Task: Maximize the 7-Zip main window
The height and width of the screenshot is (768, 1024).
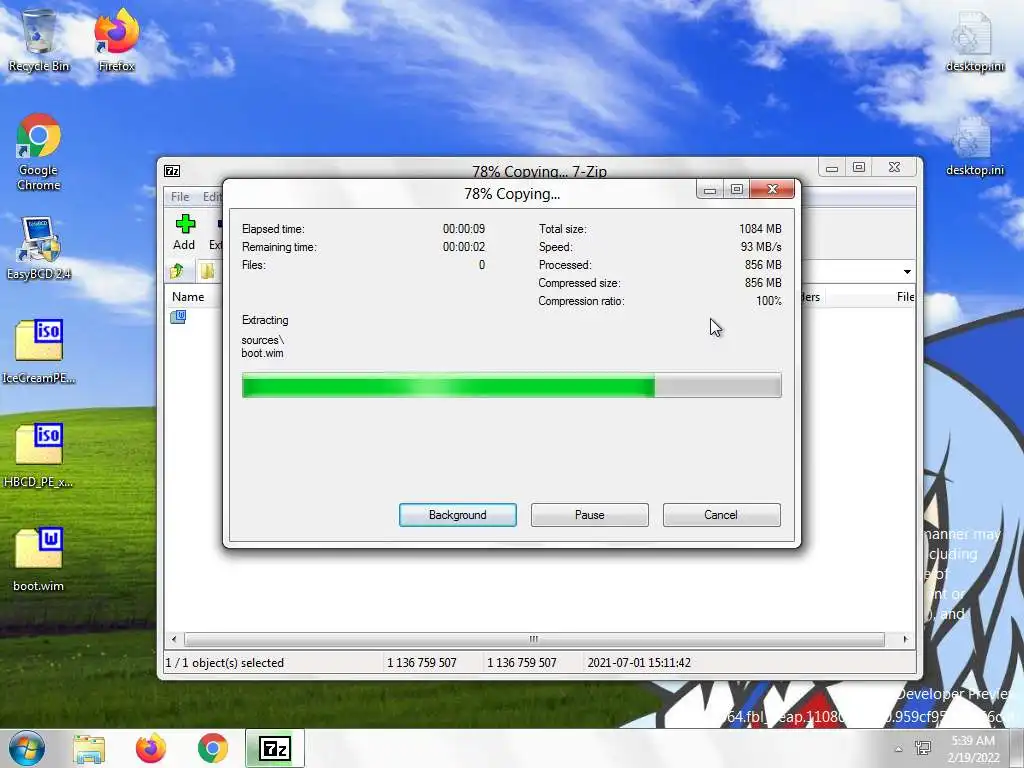Action: 859,168
